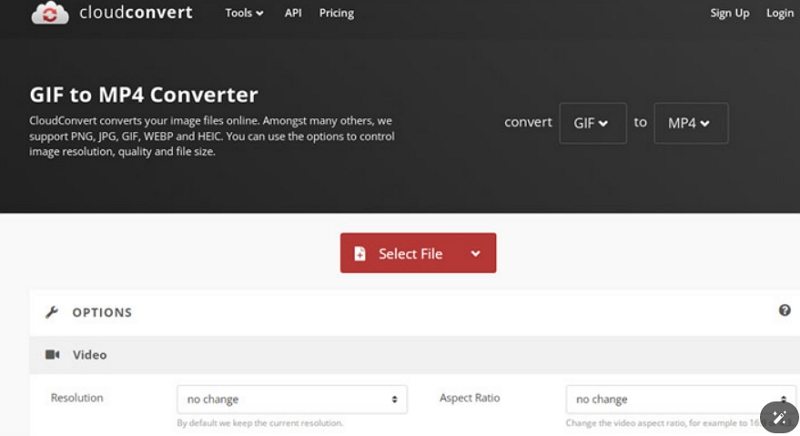Click the wrench icon beside Options
Screen dimensions: 800x436
52,312
